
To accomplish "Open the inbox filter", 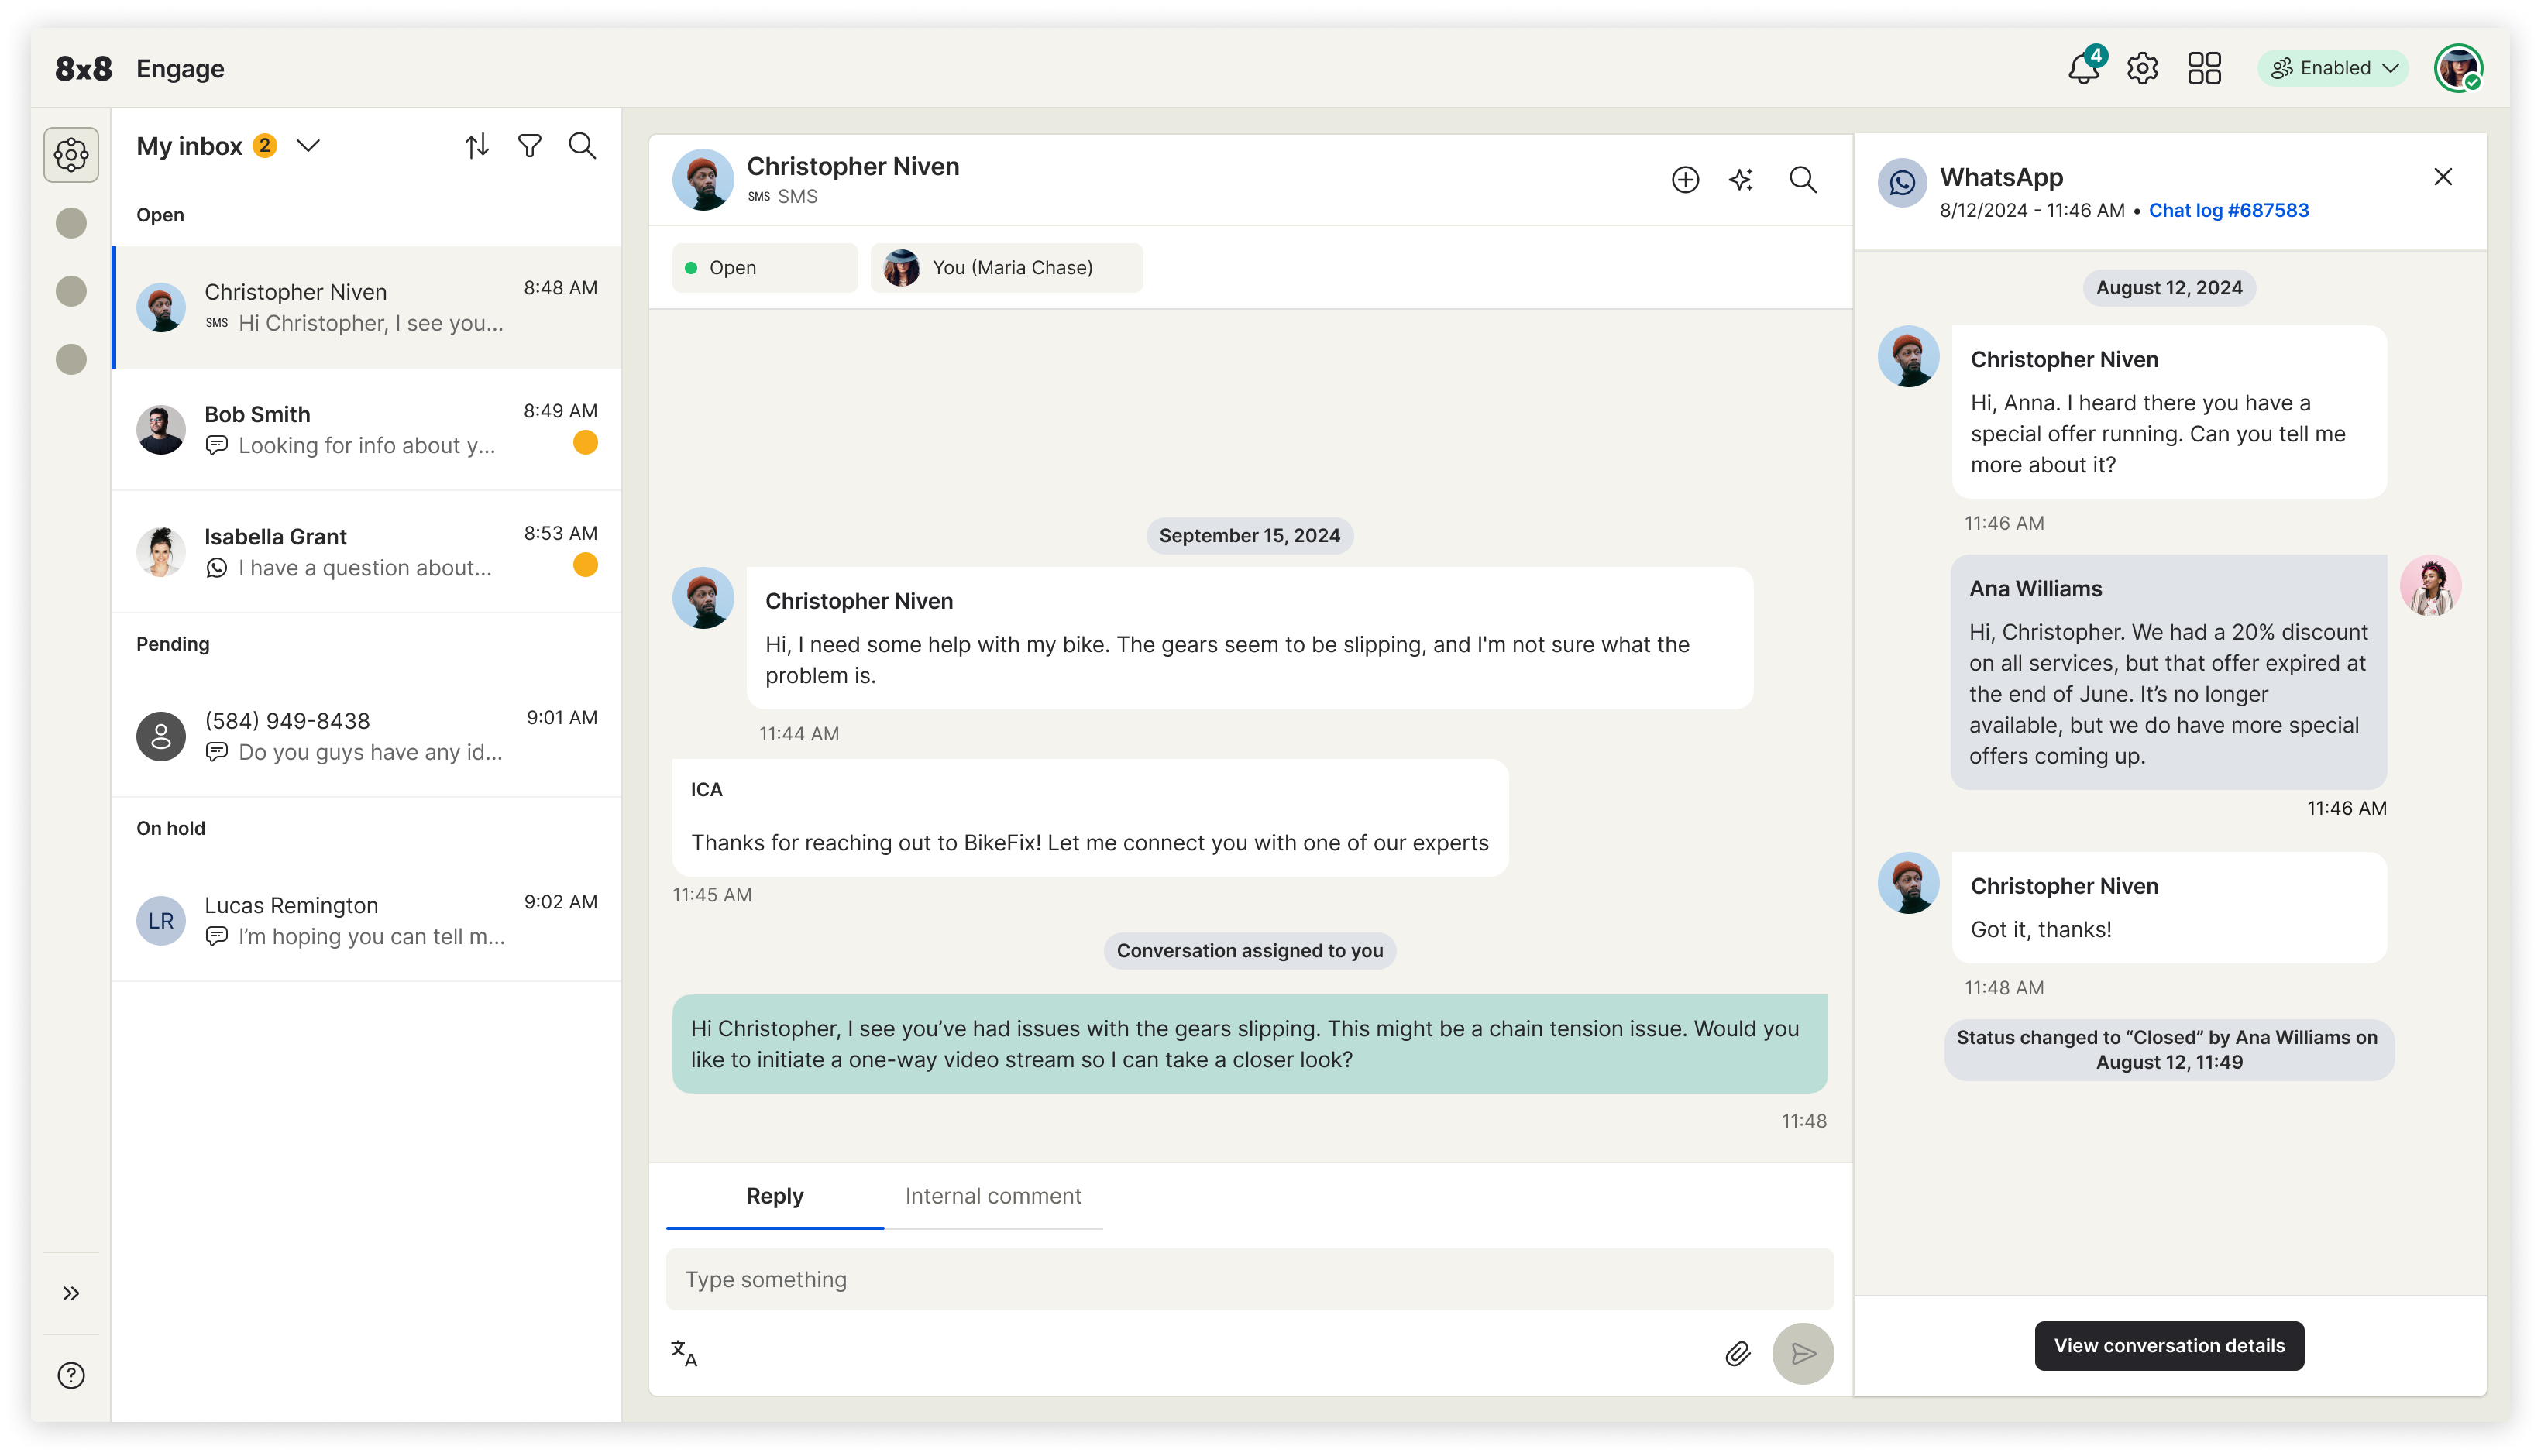I will (530, 146).
